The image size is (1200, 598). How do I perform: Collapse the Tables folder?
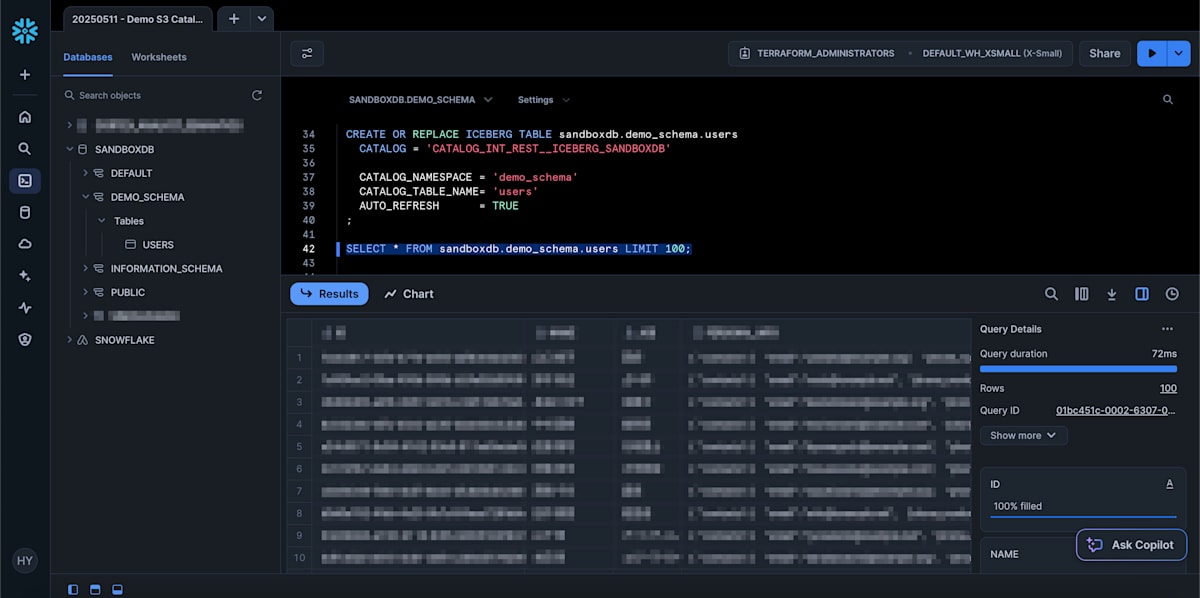(x=102, y=221)
